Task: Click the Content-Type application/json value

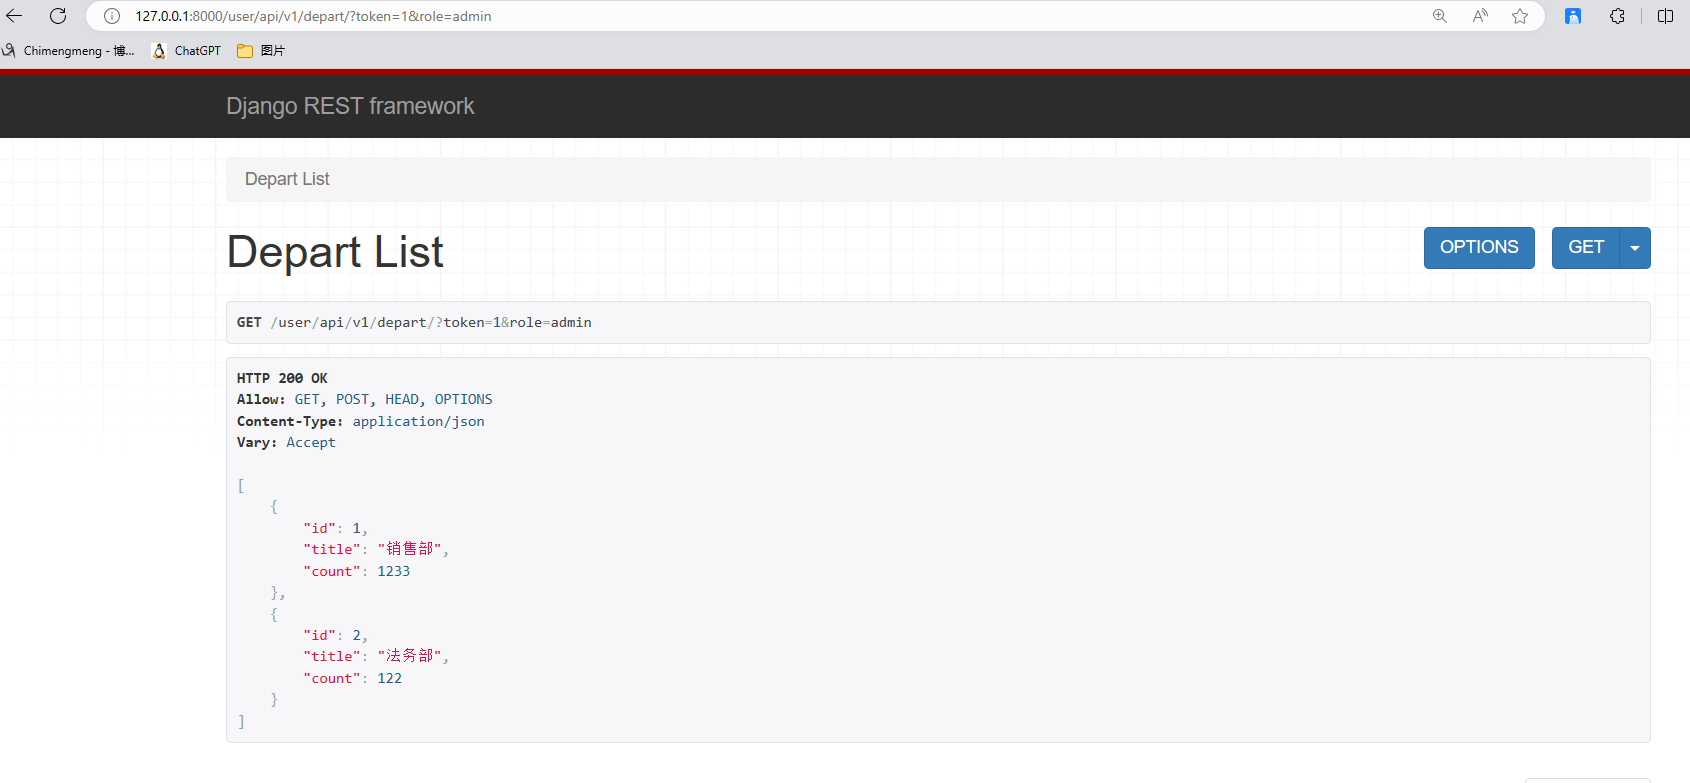Action: click(418, 421)
